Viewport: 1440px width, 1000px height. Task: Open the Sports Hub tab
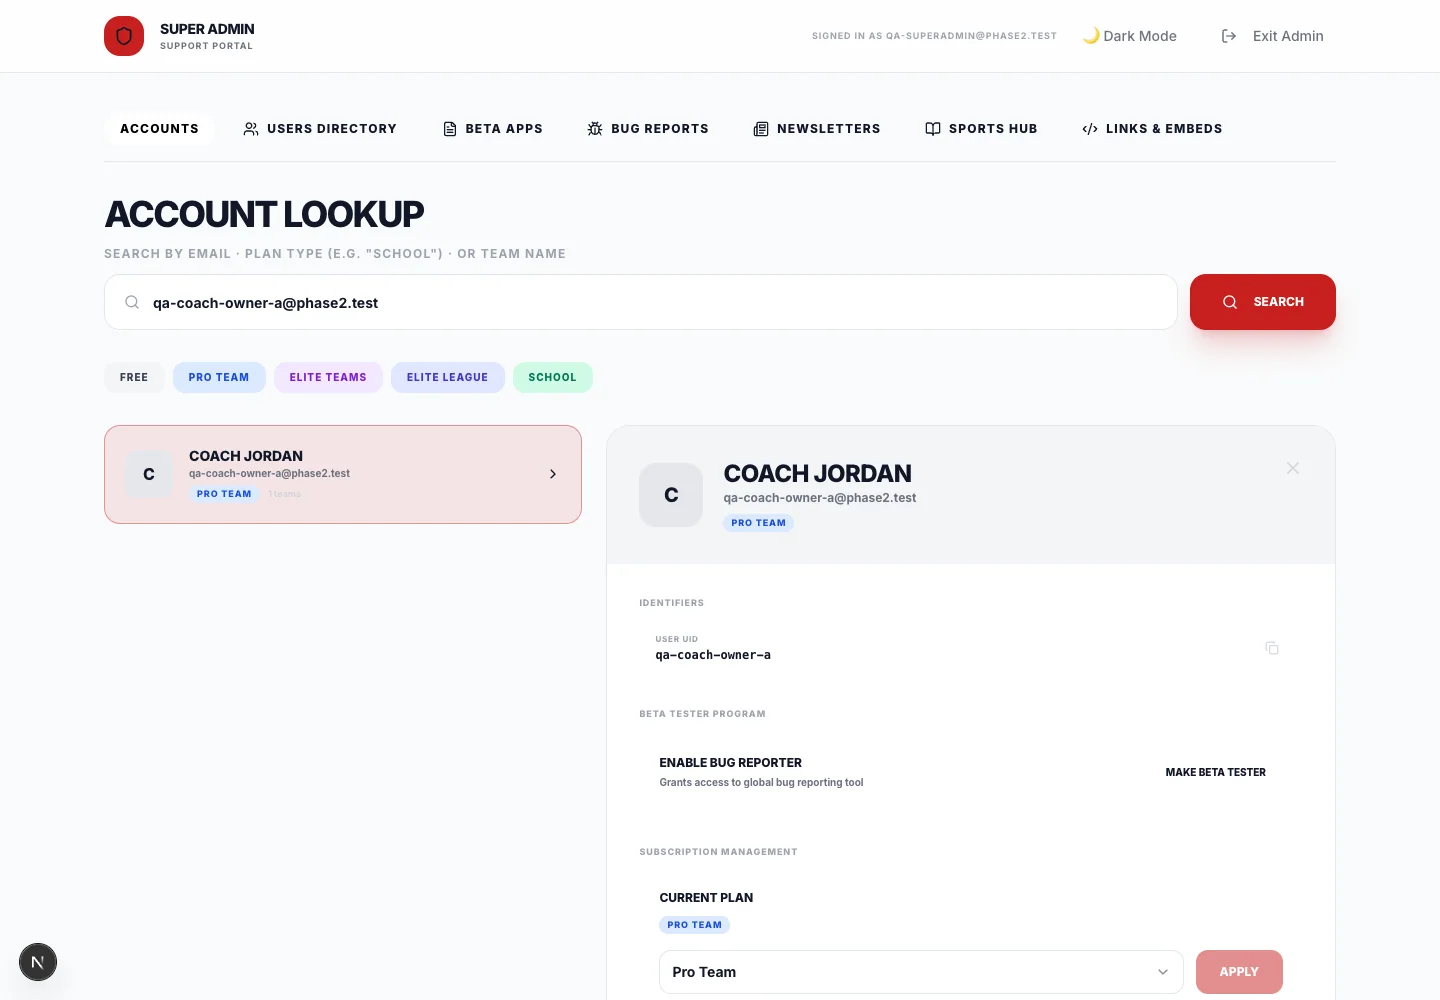pos(981,129)
